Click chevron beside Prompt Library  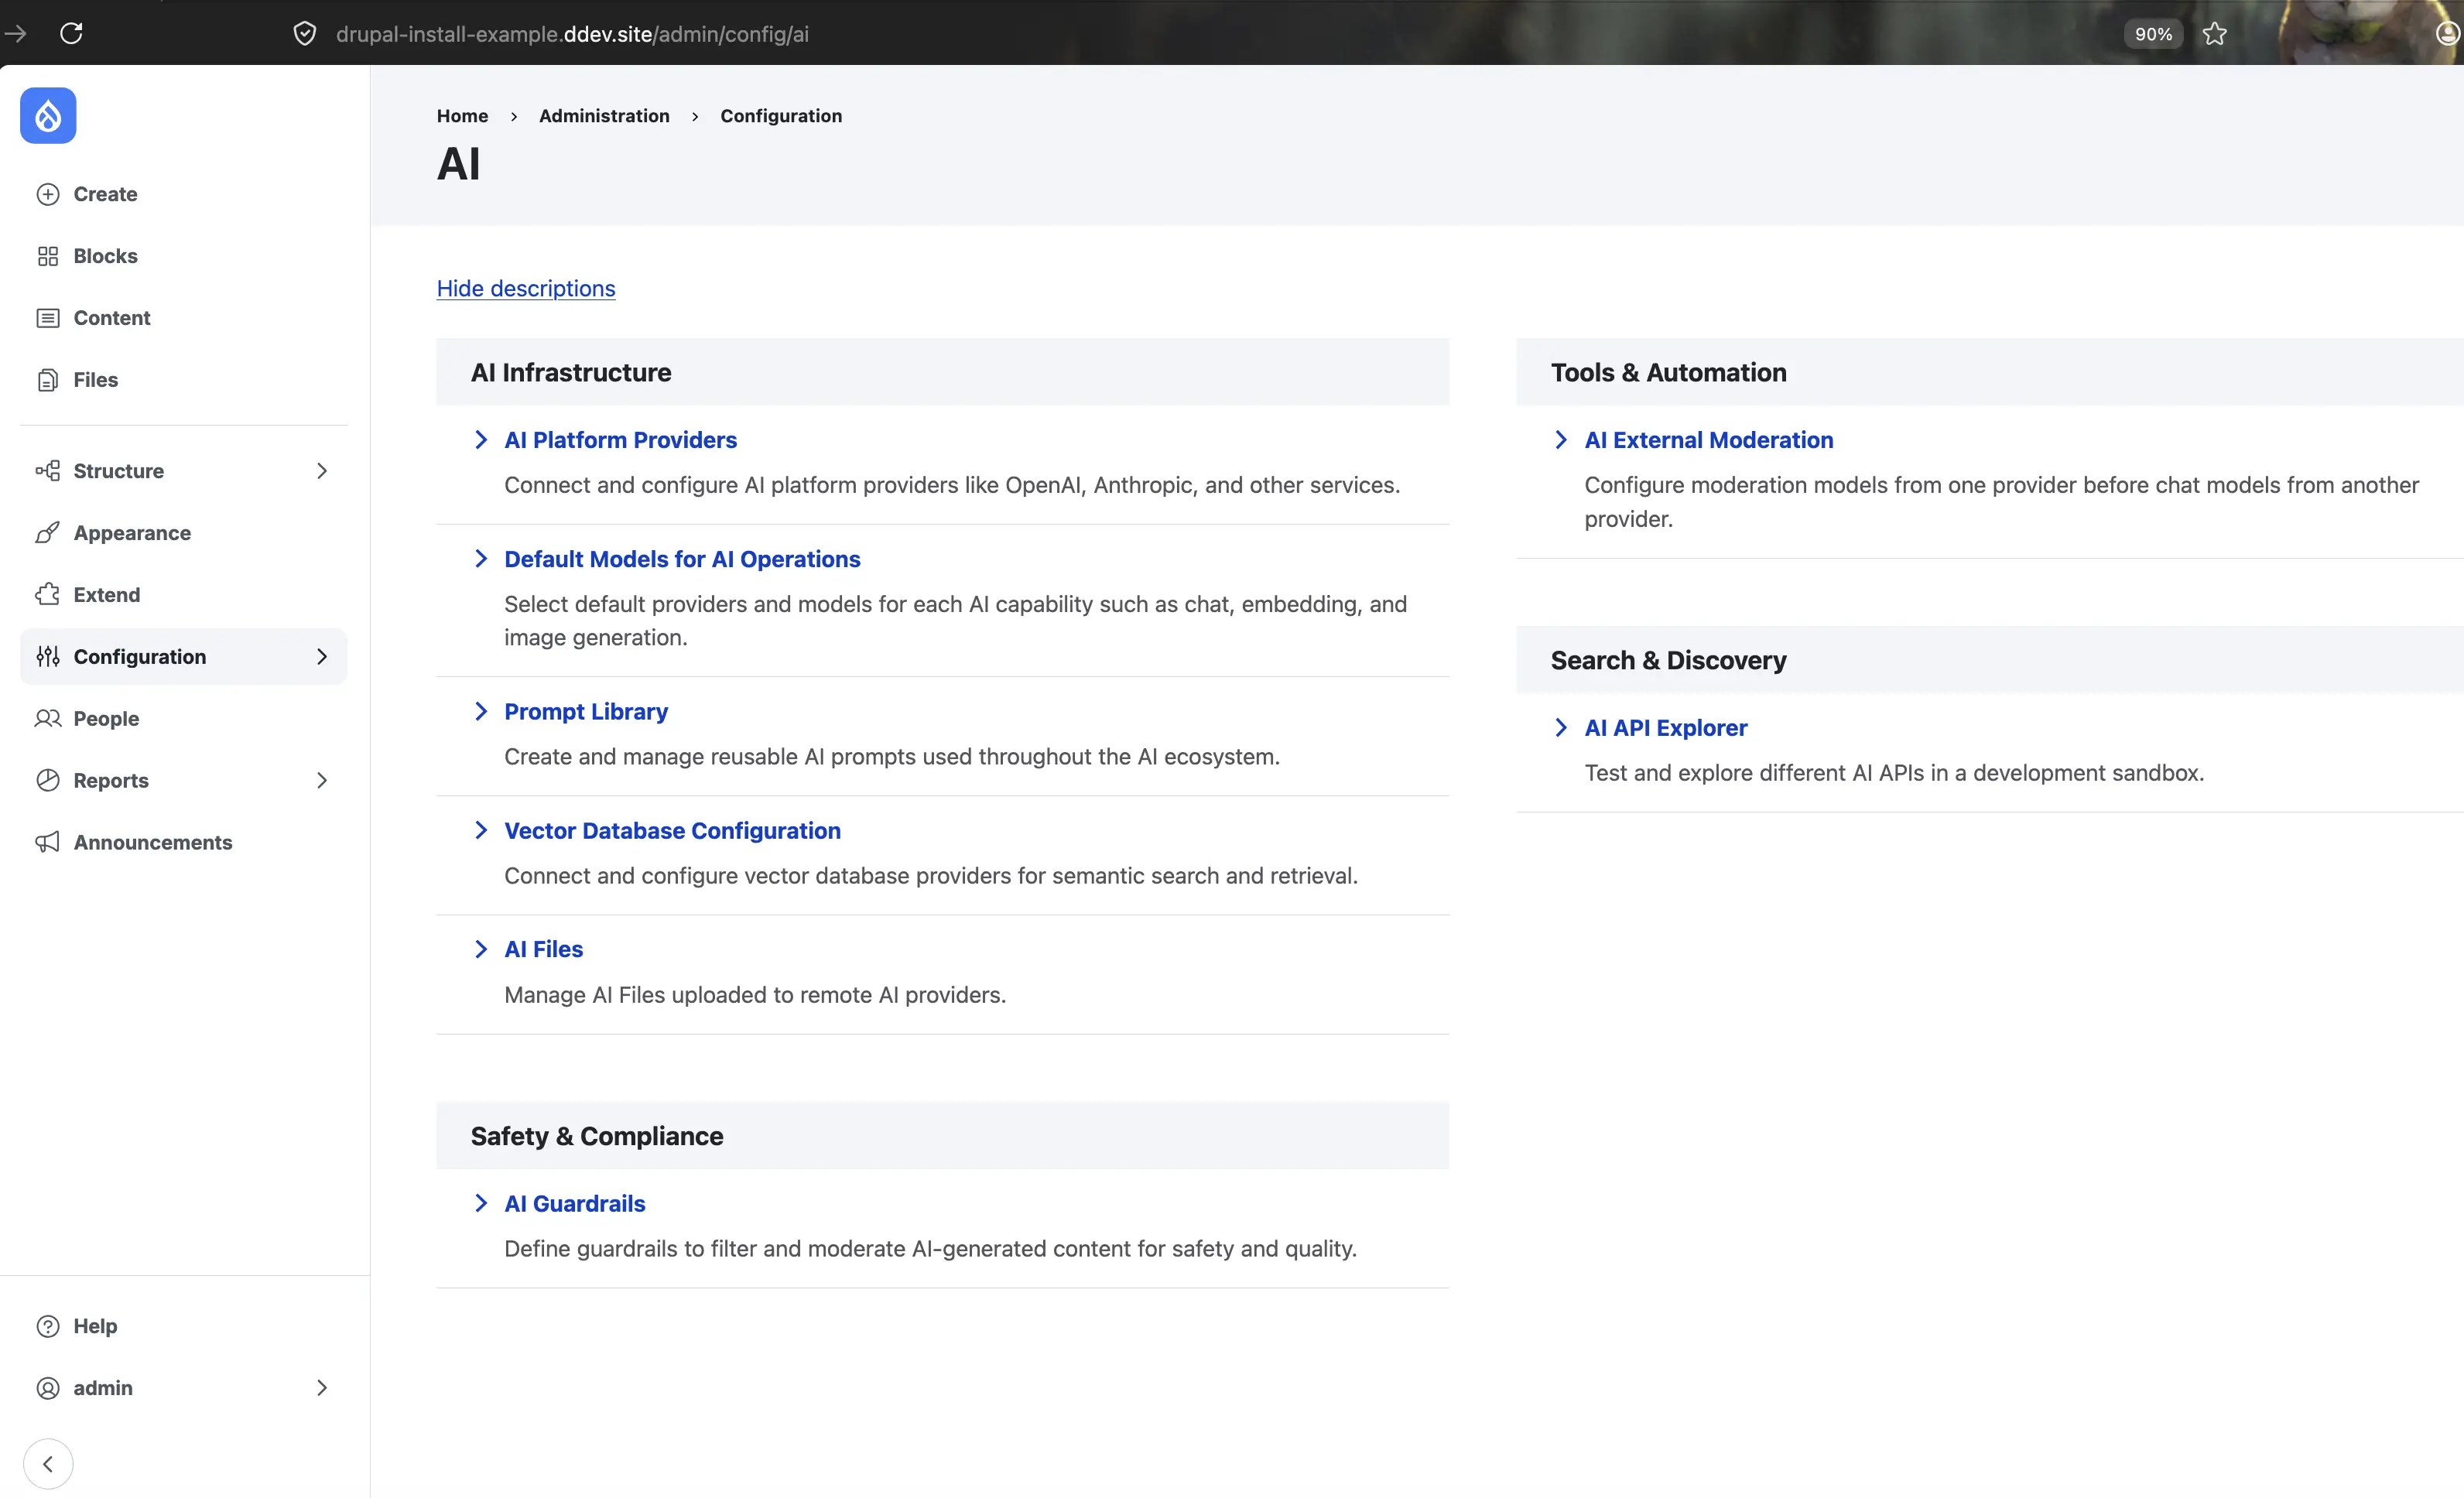481,711
